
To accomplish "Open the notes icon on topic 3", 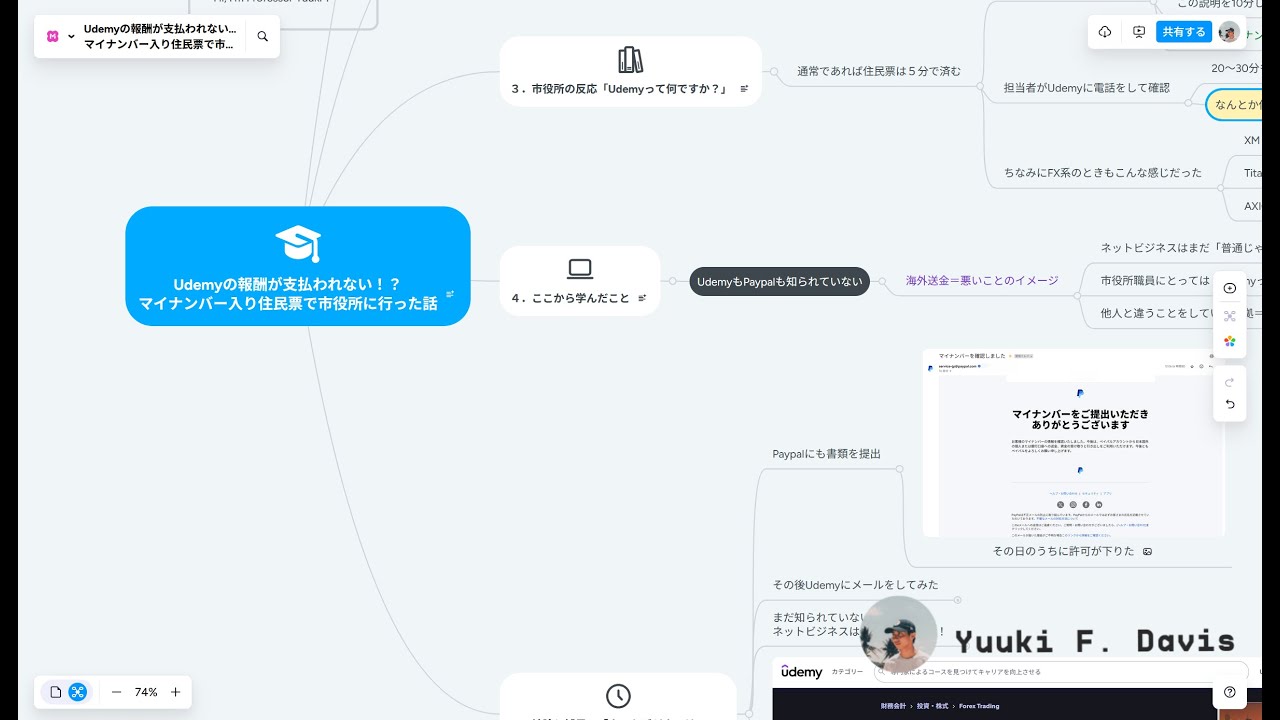I will coord(744,89).
